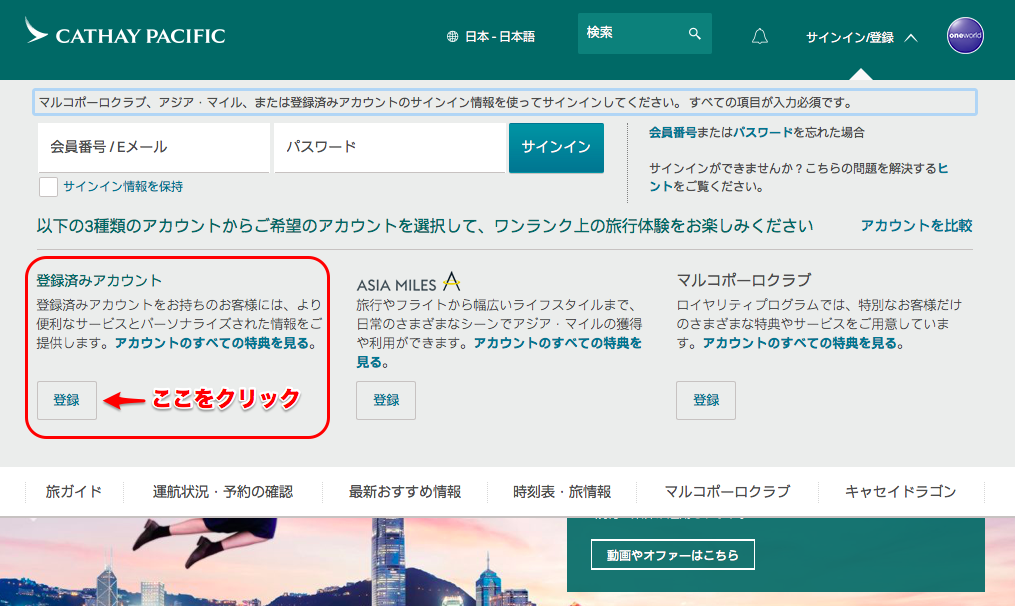Screen dimensions: 1015x606
Task: Click the globe icon beside 日本 - 日本語
Action: pos(452,37)
